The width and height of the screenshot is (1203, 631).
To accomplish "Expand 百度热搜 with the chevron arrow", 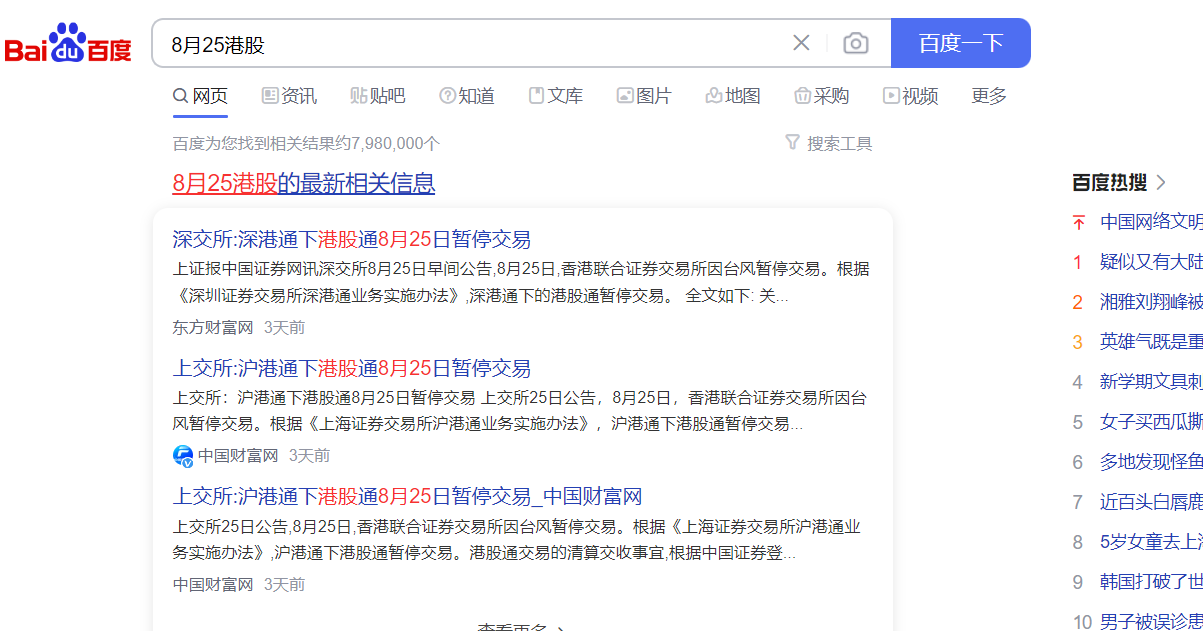I will click(x=1161, y=182).
